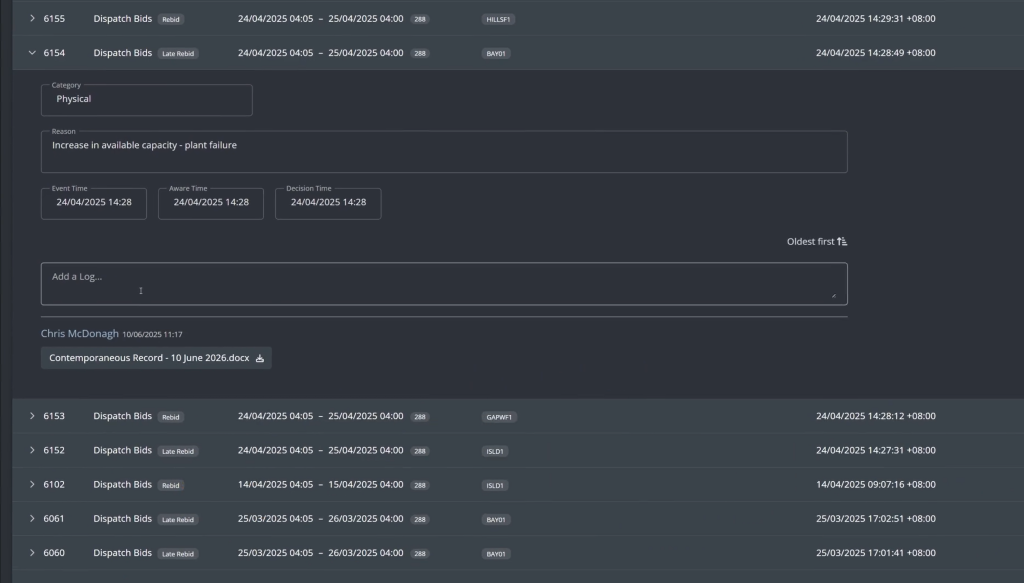
Task: Edit the Aware Time field
Action: pyautogui.click(x=211, y=203)
